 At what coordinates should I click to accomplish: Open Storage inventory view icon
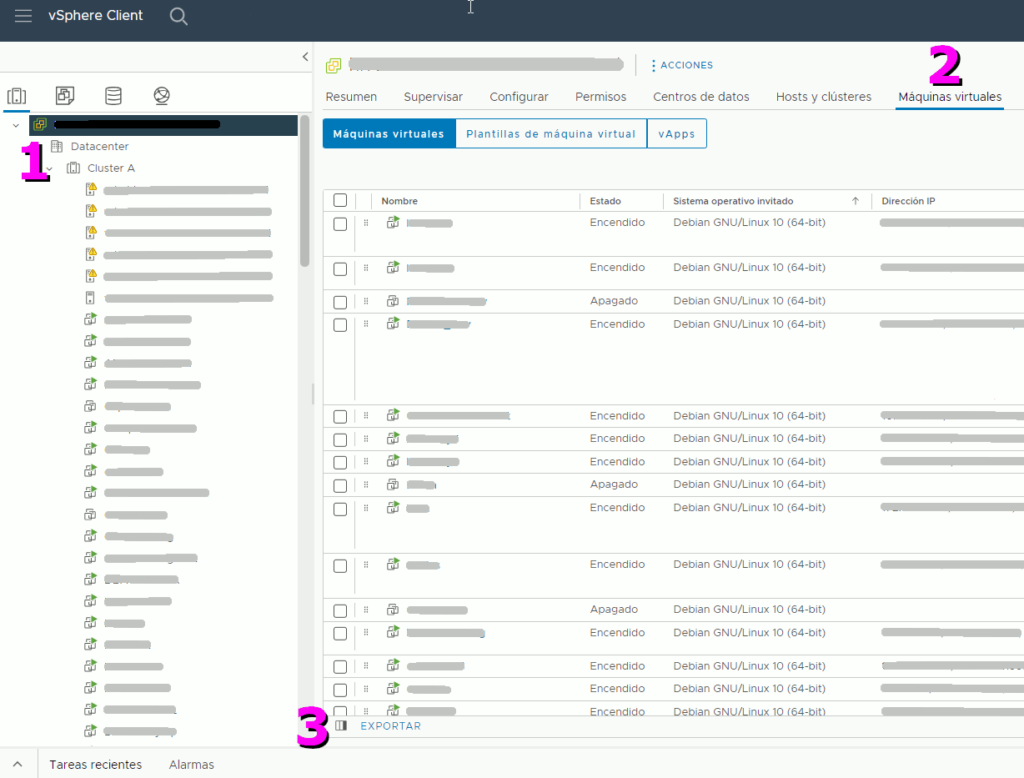[113, 95]
